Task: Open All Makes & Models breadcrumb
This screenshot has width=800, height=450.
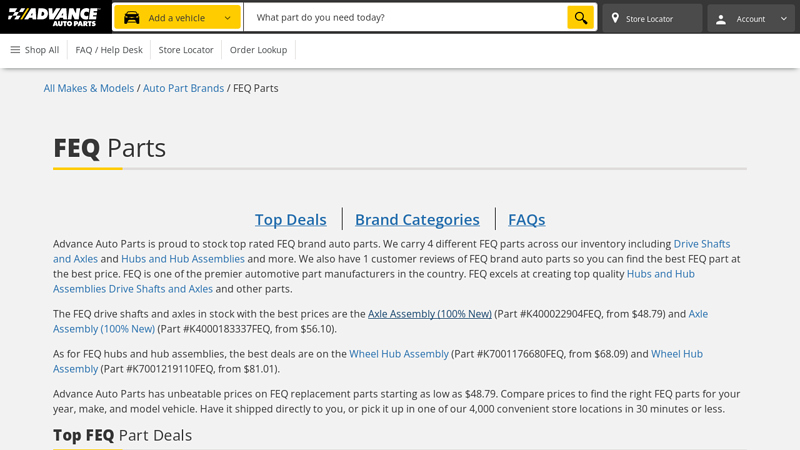Action: [x=89, y=88]
